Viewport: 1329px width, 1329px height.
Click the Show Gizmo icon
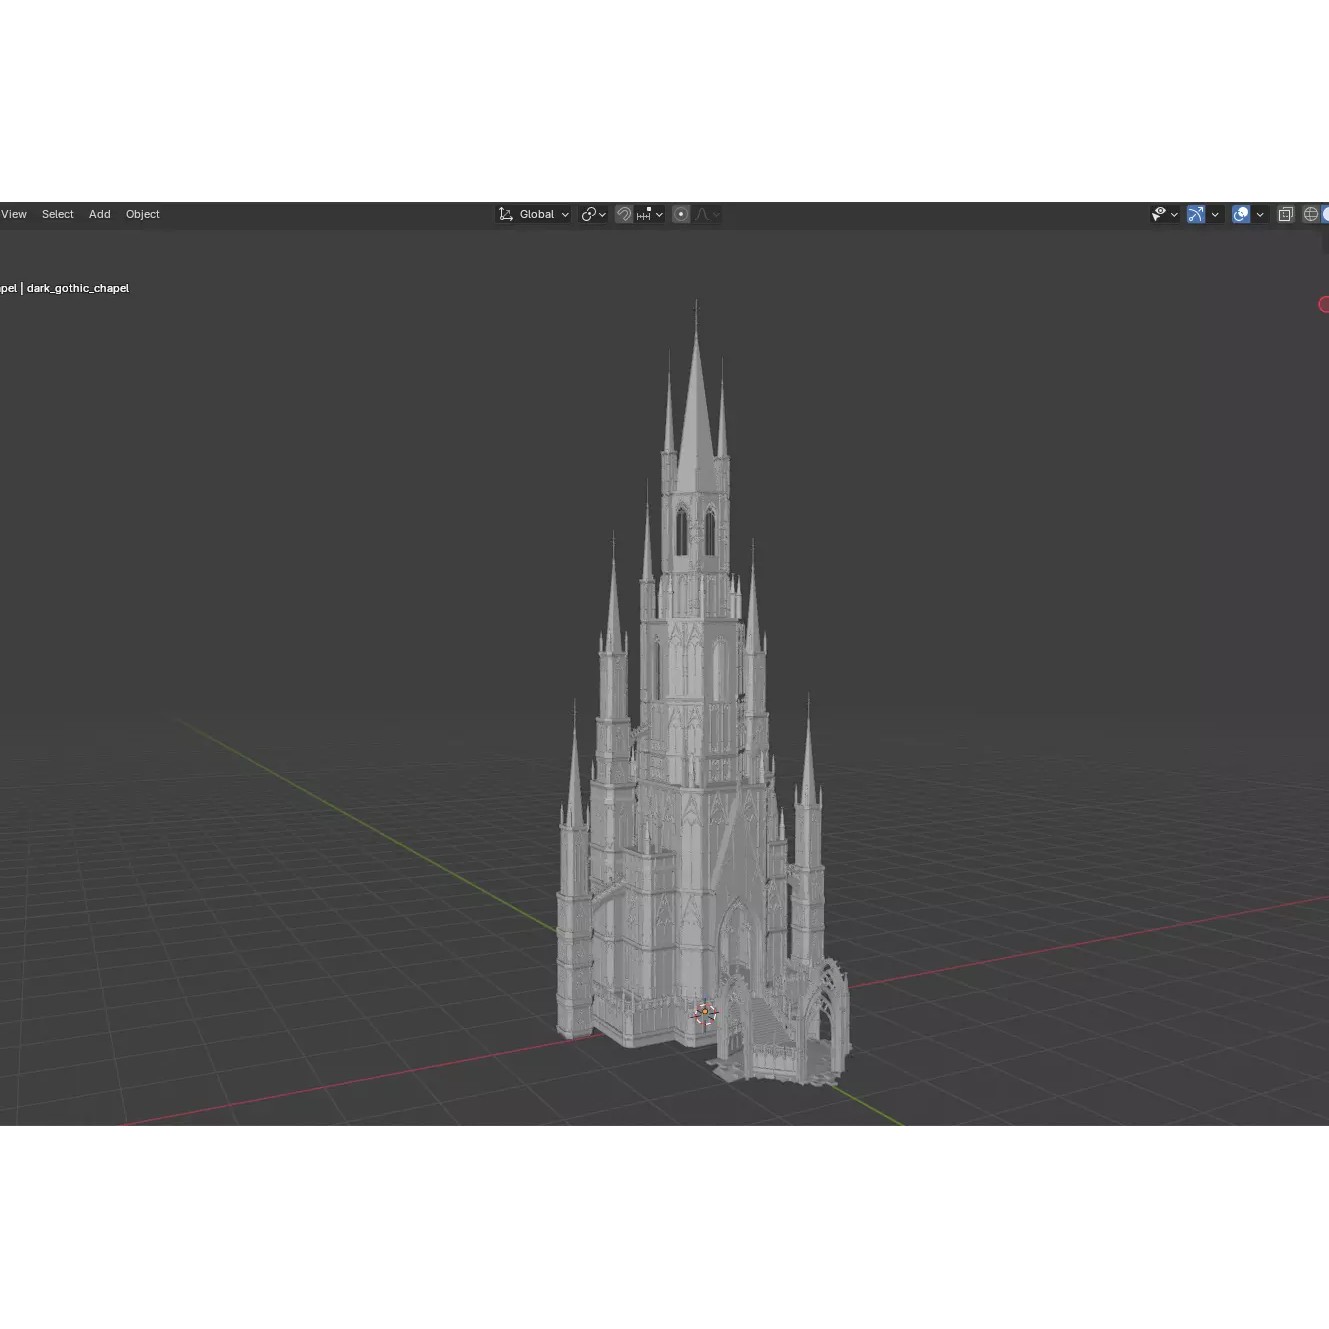(1196, 214)
